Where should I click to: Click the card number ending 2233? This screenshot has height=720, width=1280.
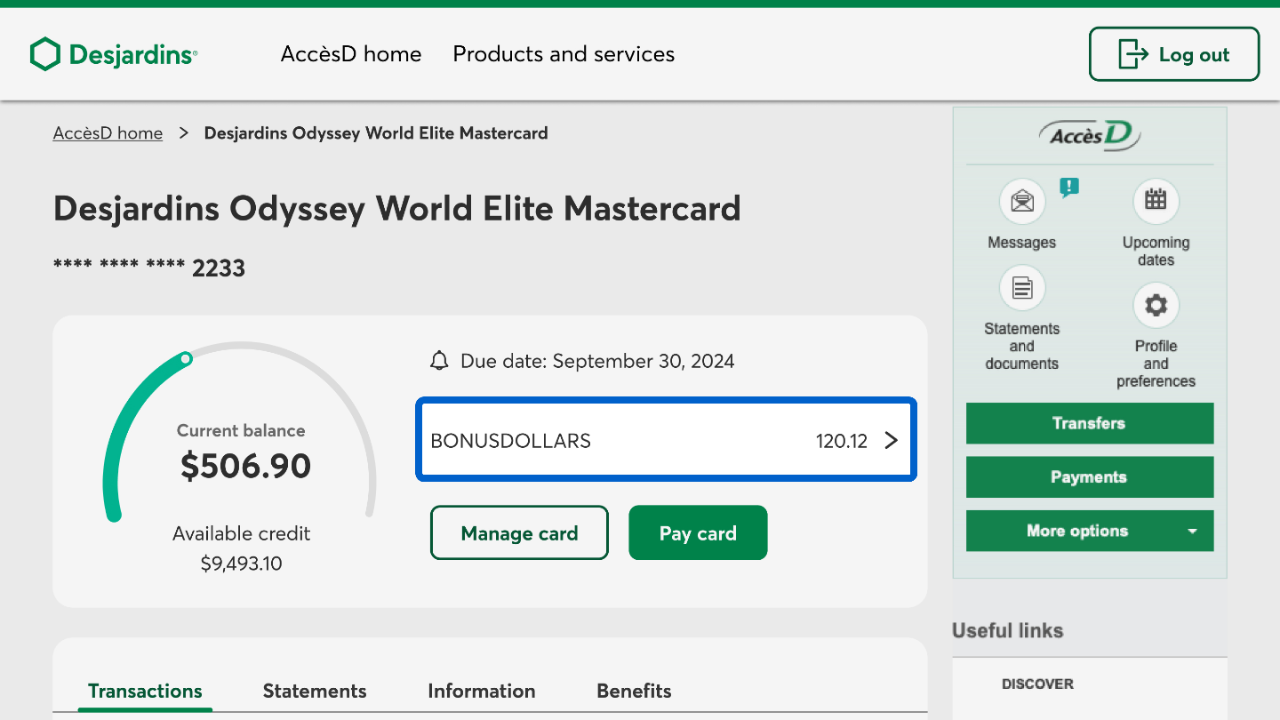(x=149, y=268)
